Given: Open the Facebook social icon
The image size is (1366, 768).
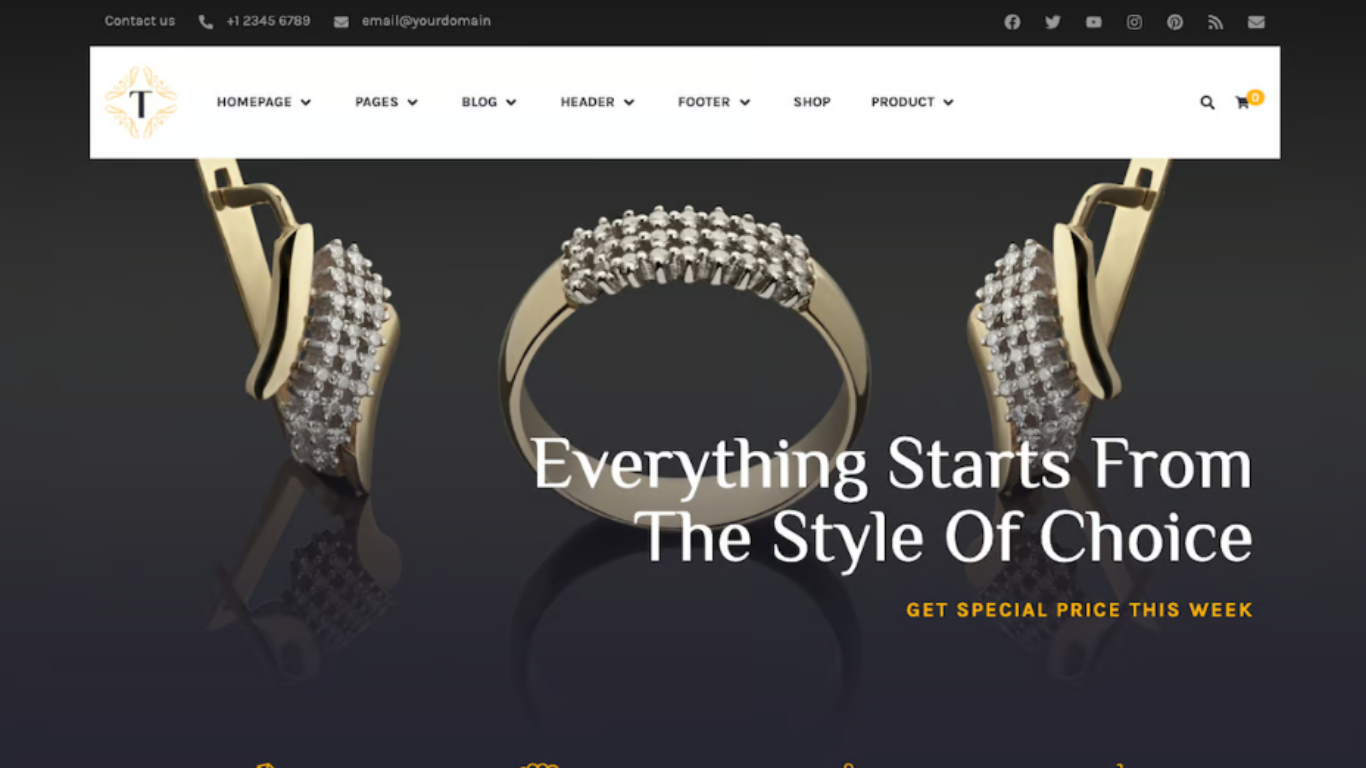Looking at the screenshot, I should [1012, 22].
